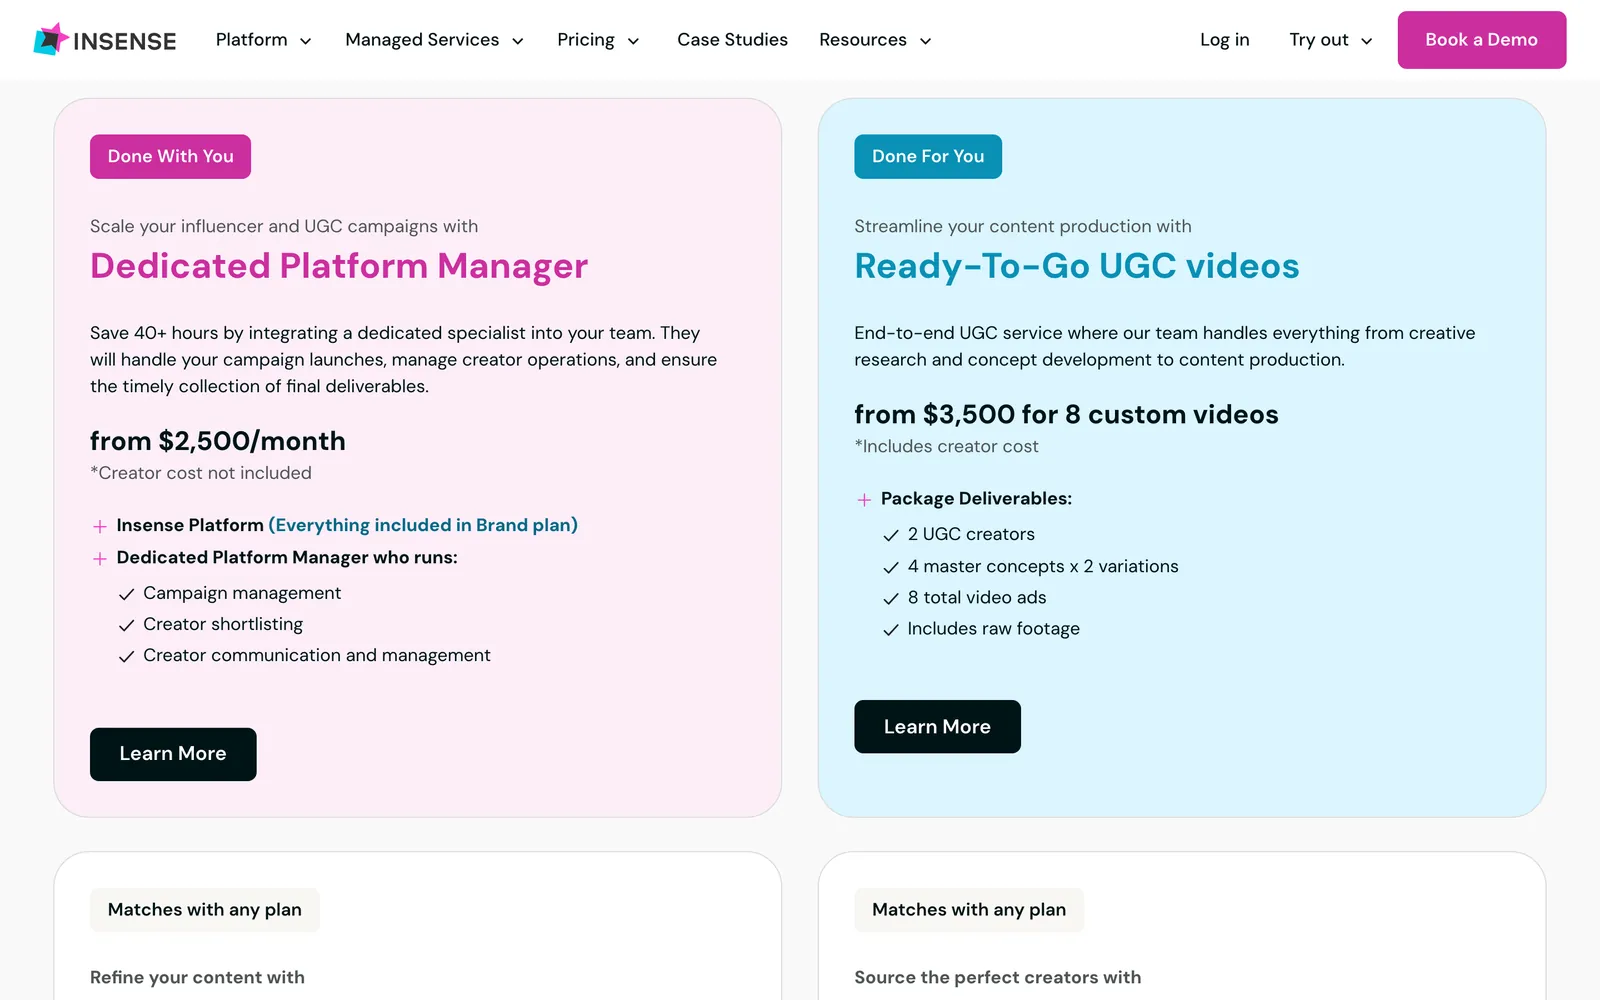1600x1000 pixels.
Task: Click the Ready-To-Go UGC videos heading
Action: (1076, 266)
